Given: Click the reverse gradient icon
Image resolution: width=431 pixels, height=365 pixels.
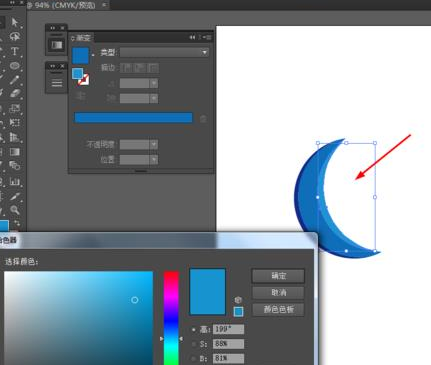Looking at the screenshot, I should pos(81,96).
